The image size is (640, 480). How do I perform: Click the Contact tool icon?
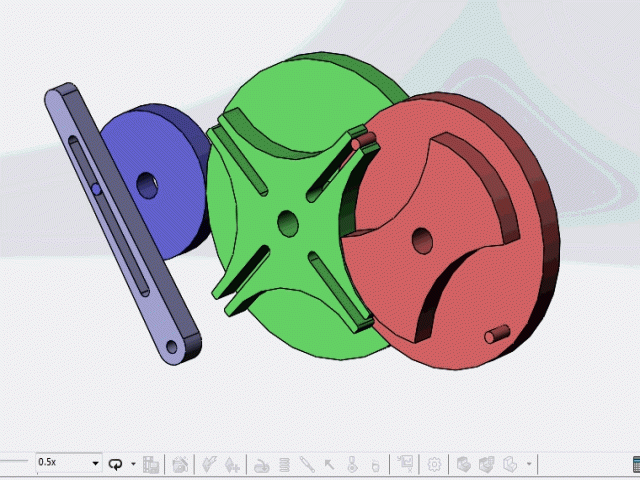[x=352, y=464]
